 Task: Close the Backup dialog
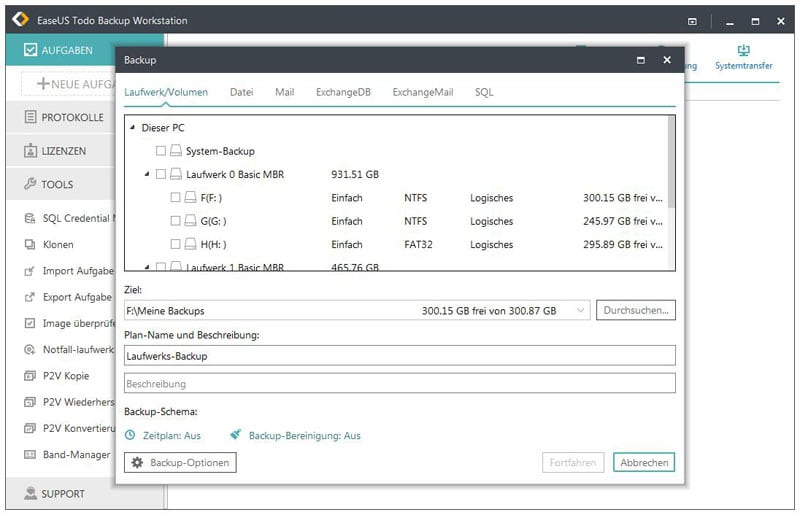point(667,60)
